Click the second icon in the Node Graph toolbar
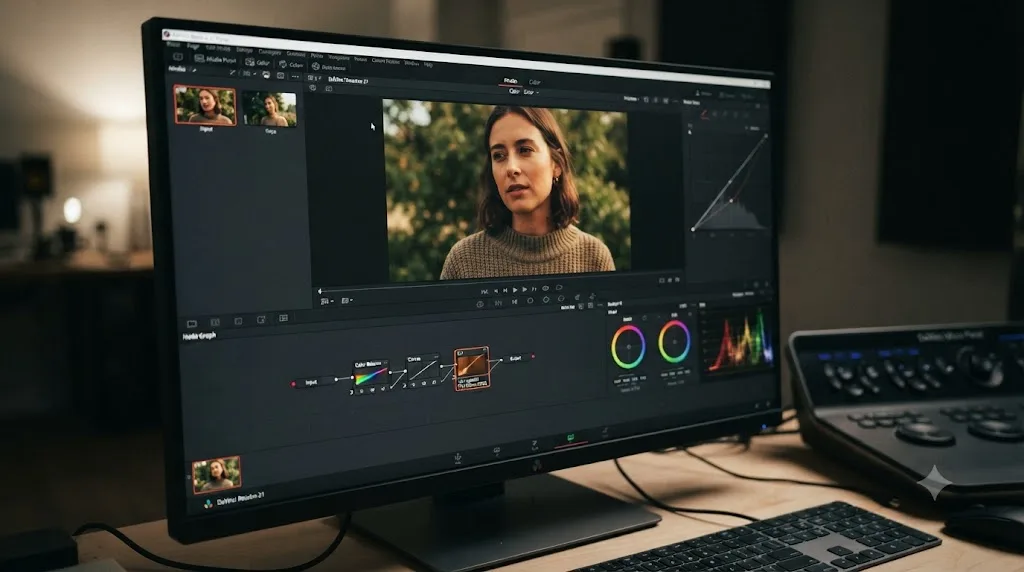This screenshot has width=1024, height=572. click(x=215, y=322)
